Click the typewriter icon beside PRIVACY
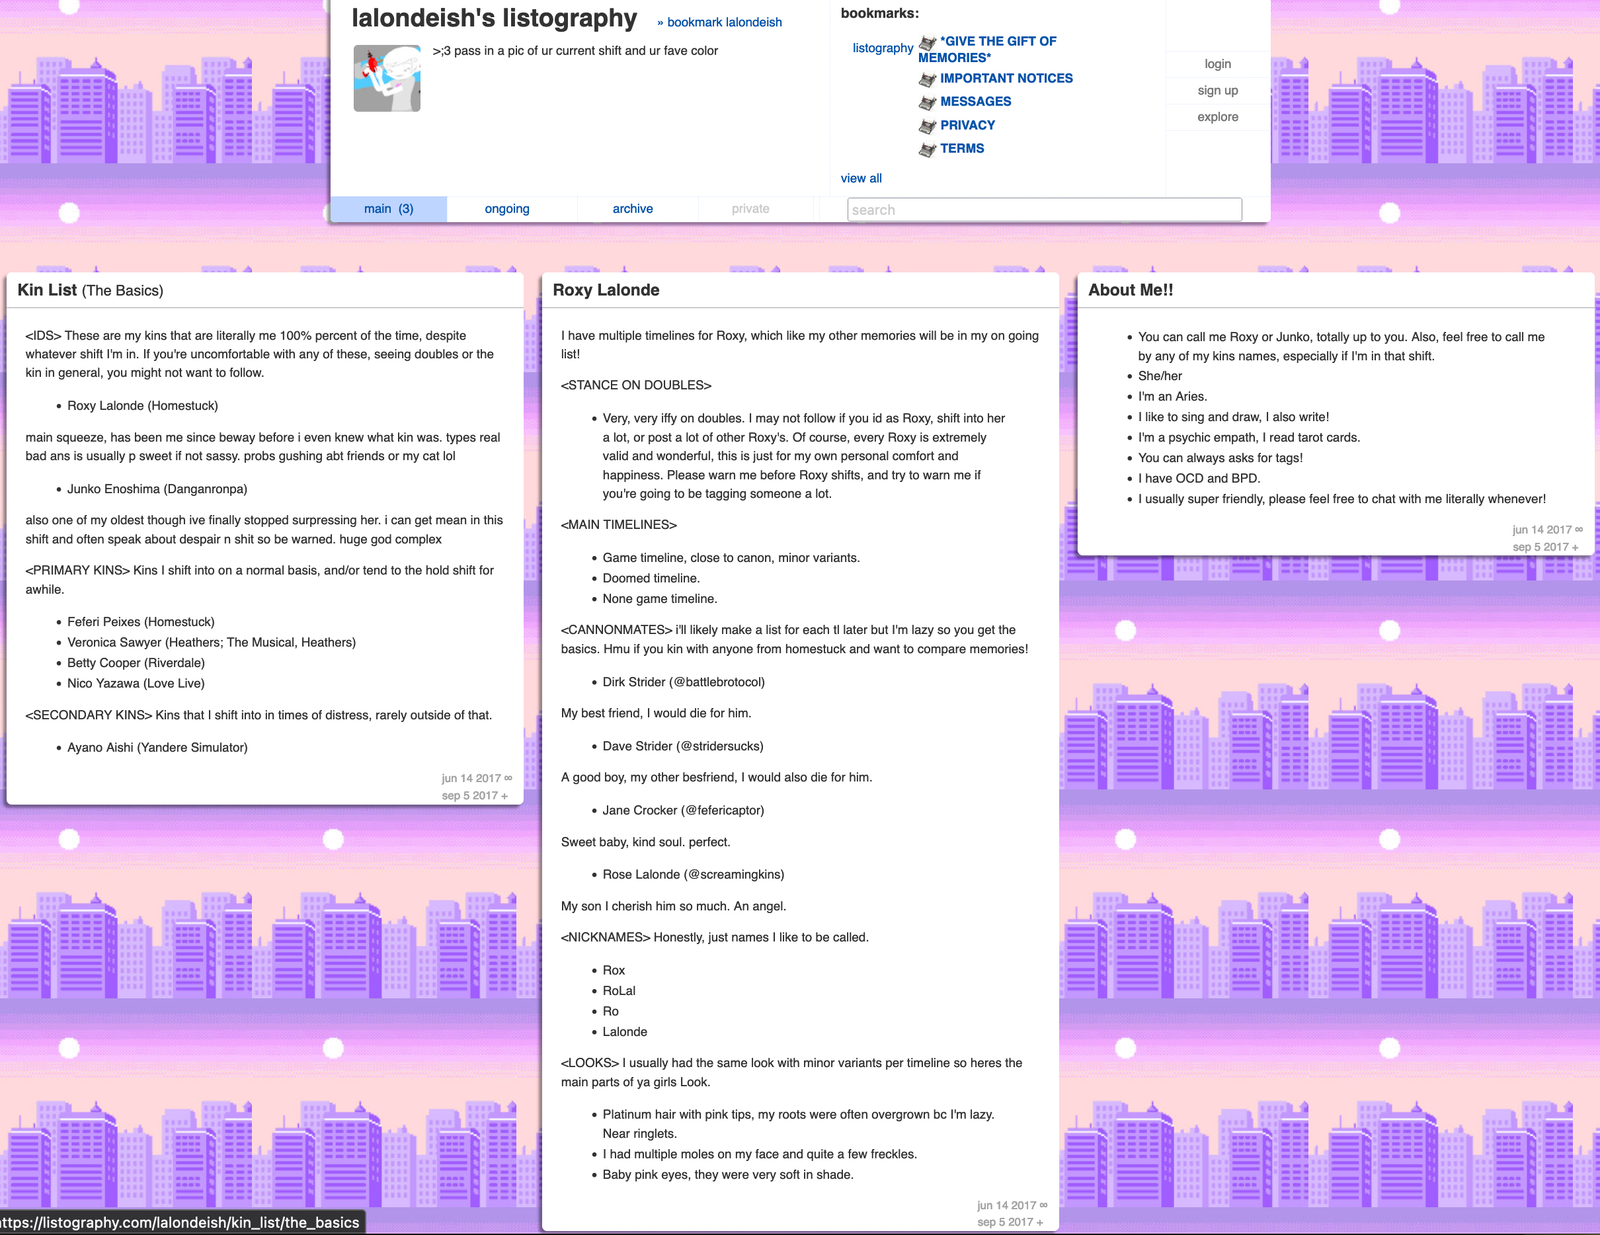This screenshot has height=1235, width=1600. (x=928, y=126)
